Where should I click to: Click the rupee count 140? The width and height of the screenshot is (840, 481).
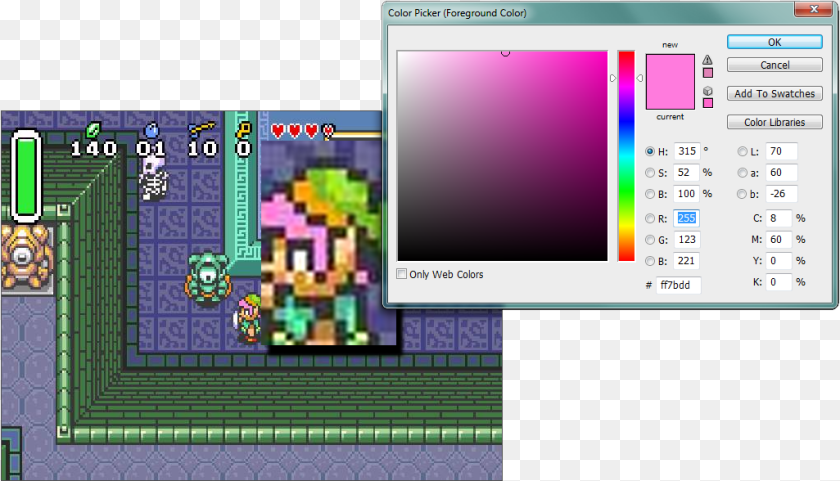tap(94, 148)
